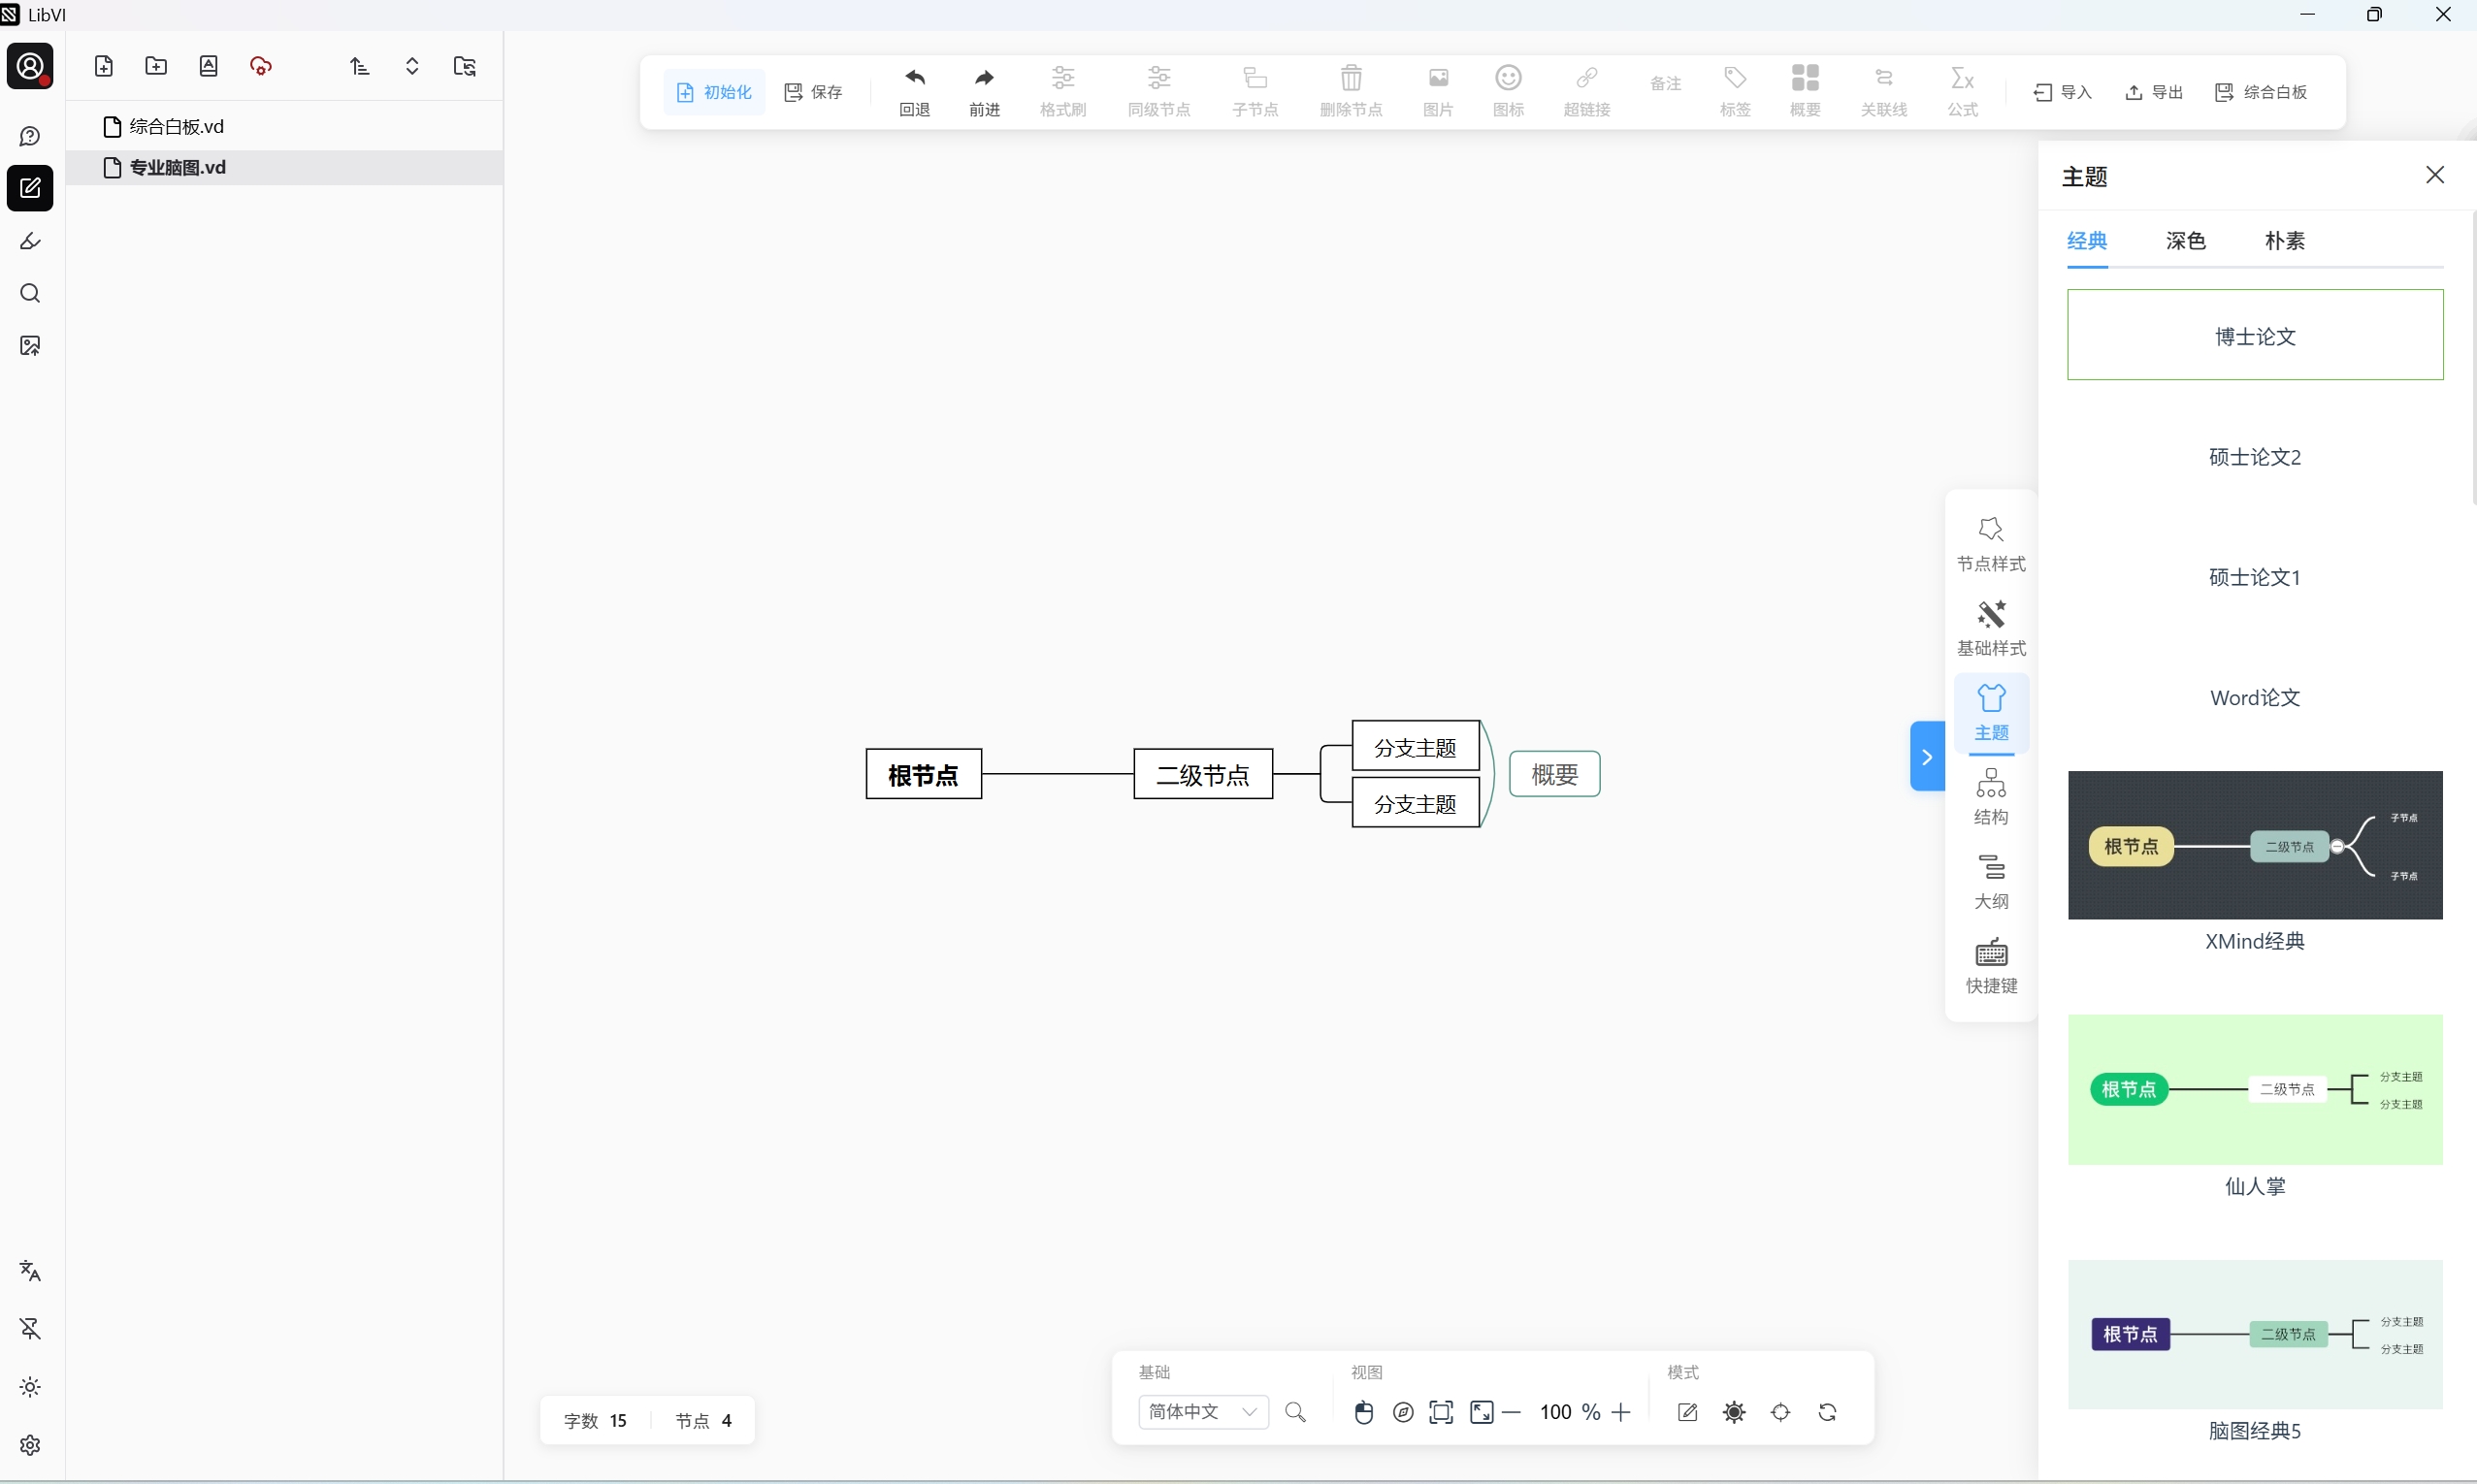Click the user account avatar icon

[x=30, y=66]
